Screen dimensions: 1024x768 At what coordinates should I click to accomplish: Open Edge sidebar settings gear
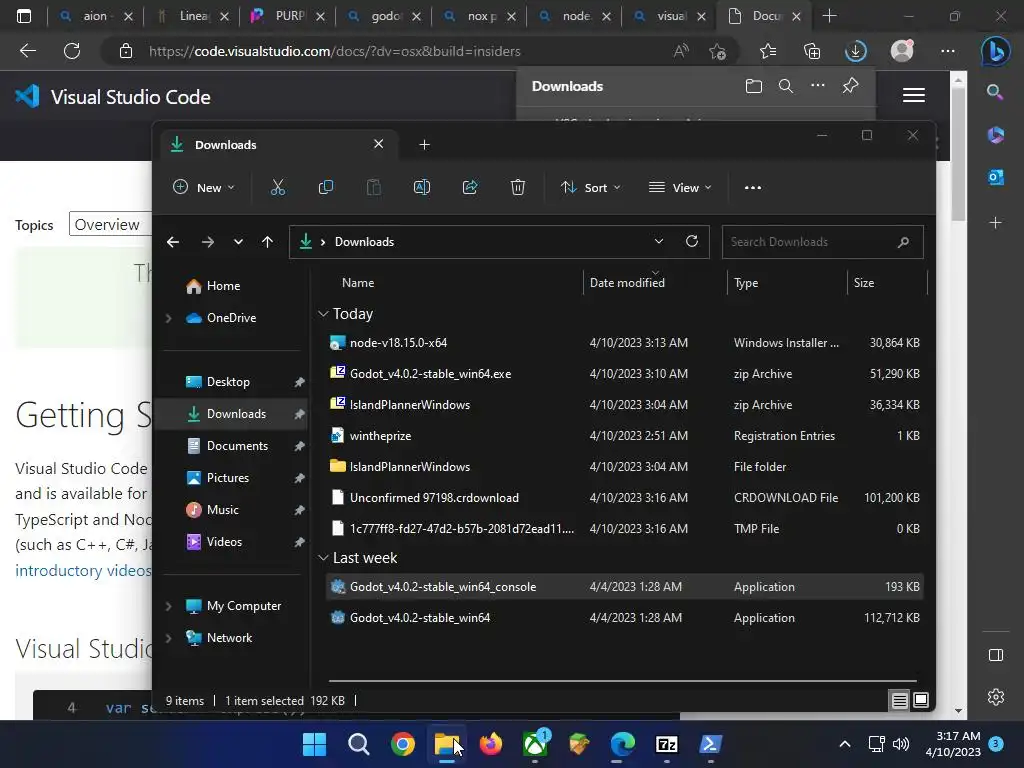[x=995, y=697]
